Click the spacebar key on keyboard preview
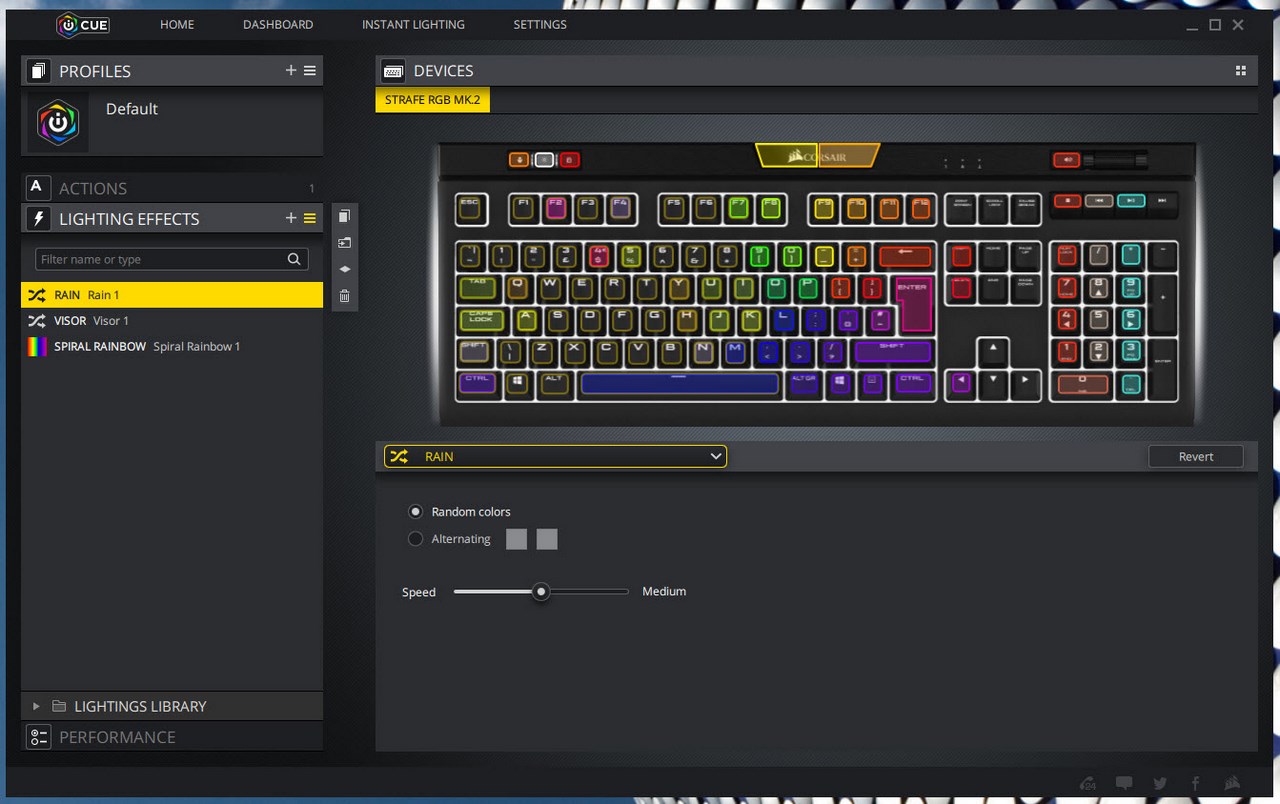The width and height of the screenshot is (1280, 804). point(679,384)
